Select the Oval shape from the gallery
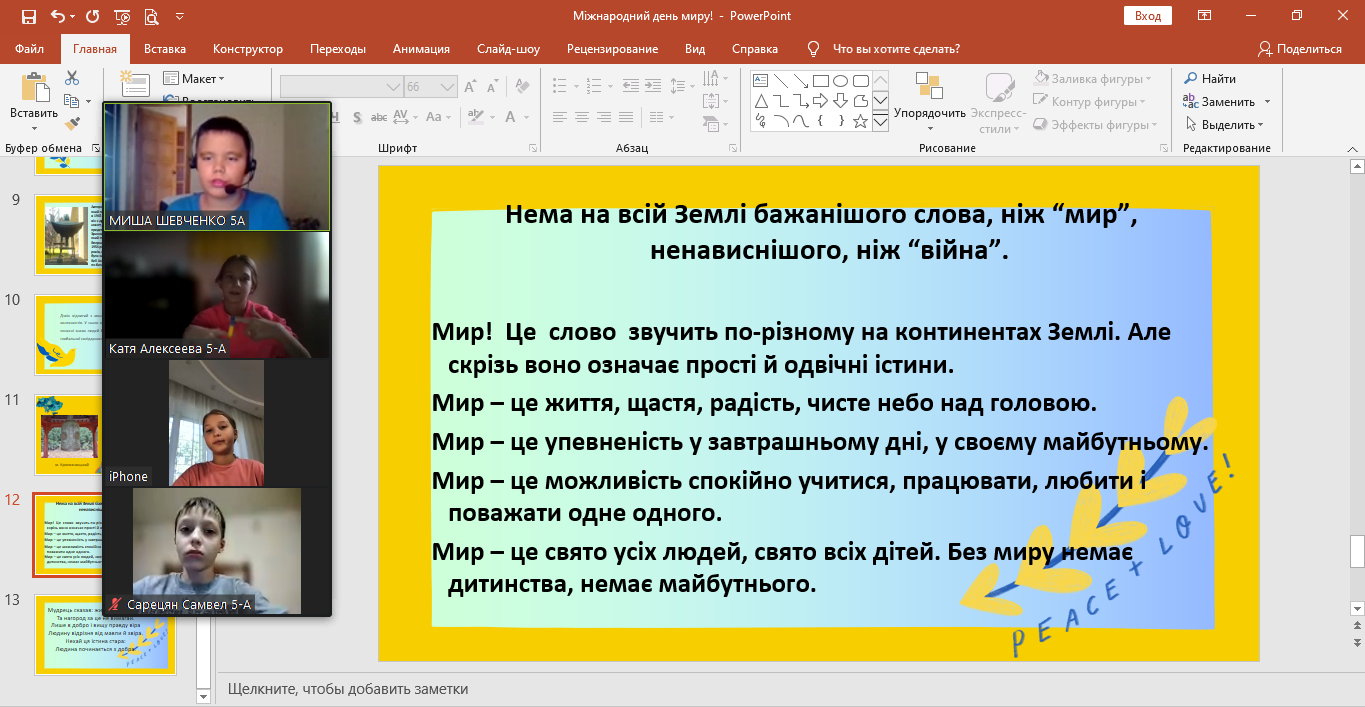 click(x=840, y=81)
